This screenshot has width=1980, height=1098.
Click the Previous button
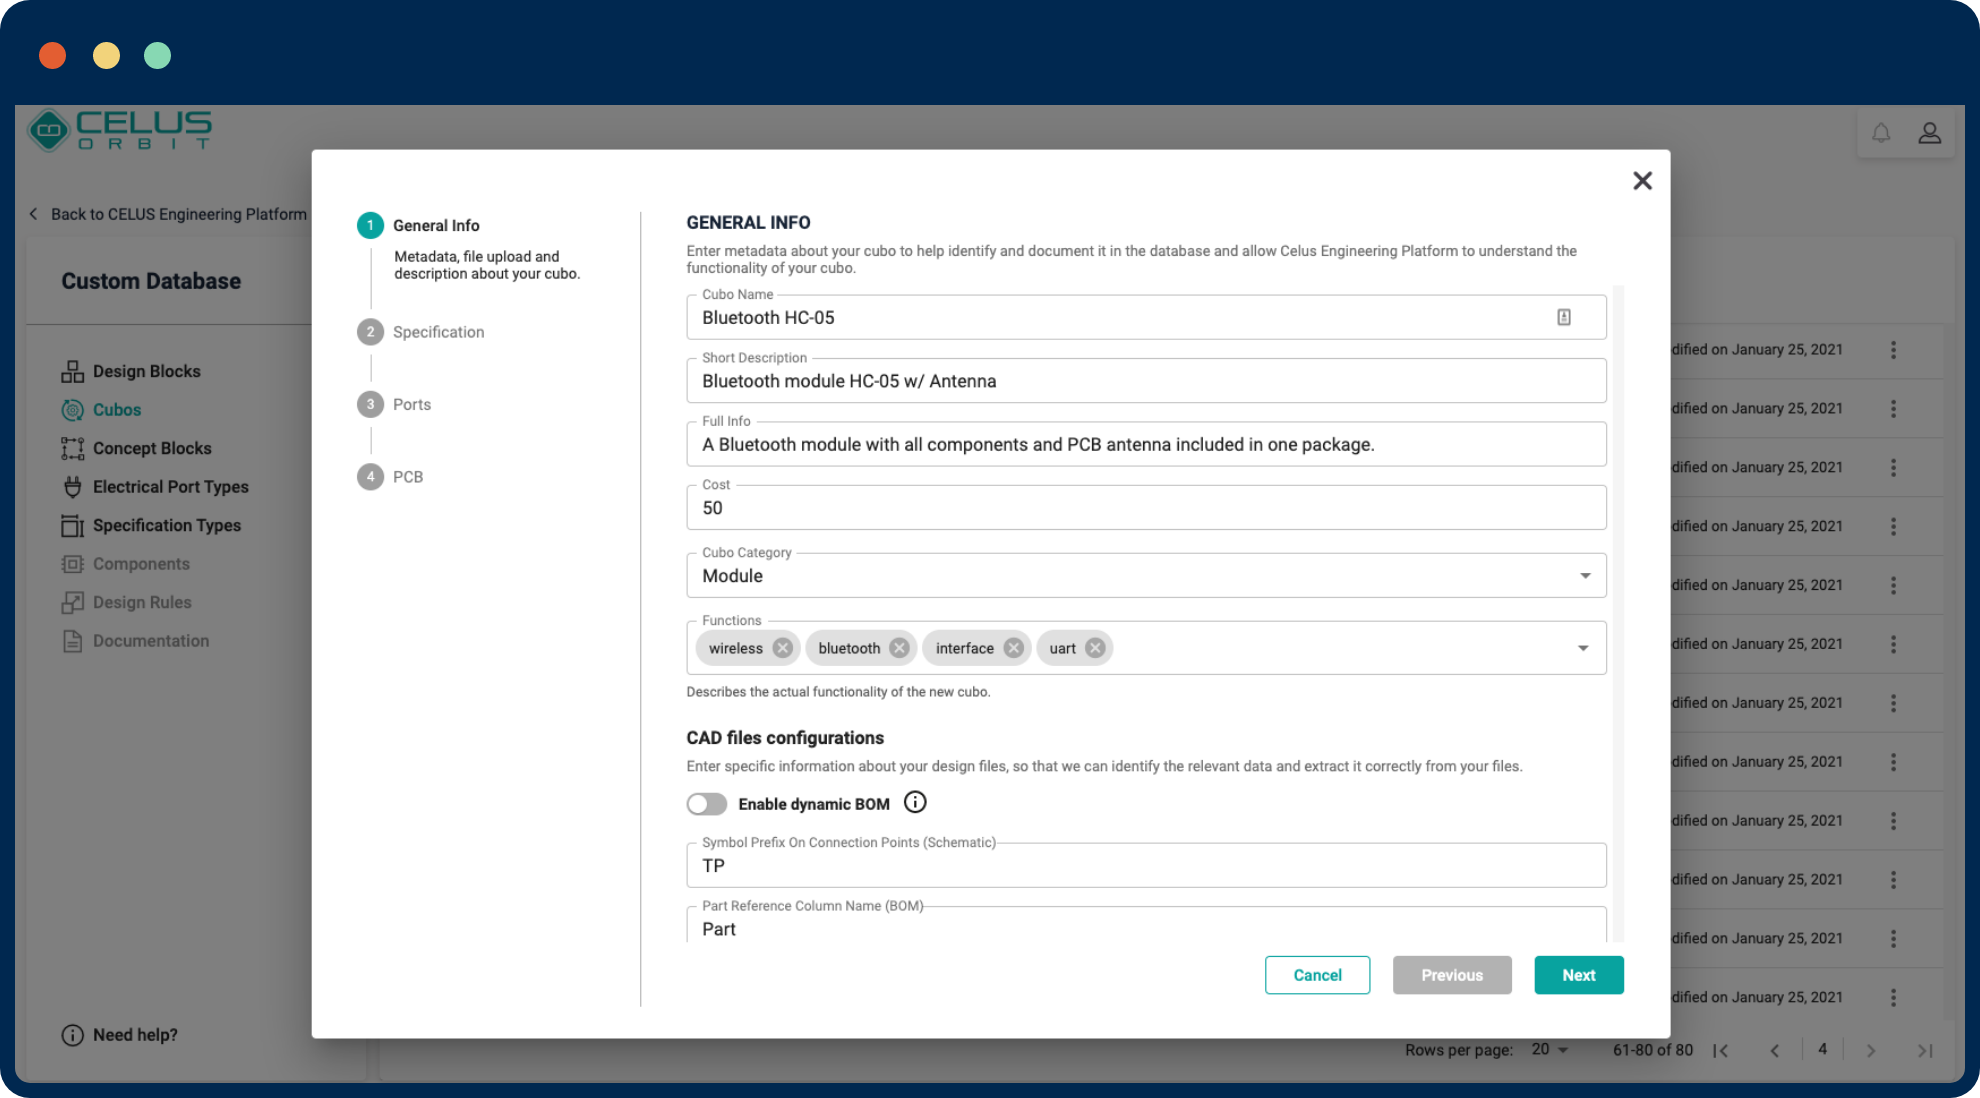coord(1452,975)
